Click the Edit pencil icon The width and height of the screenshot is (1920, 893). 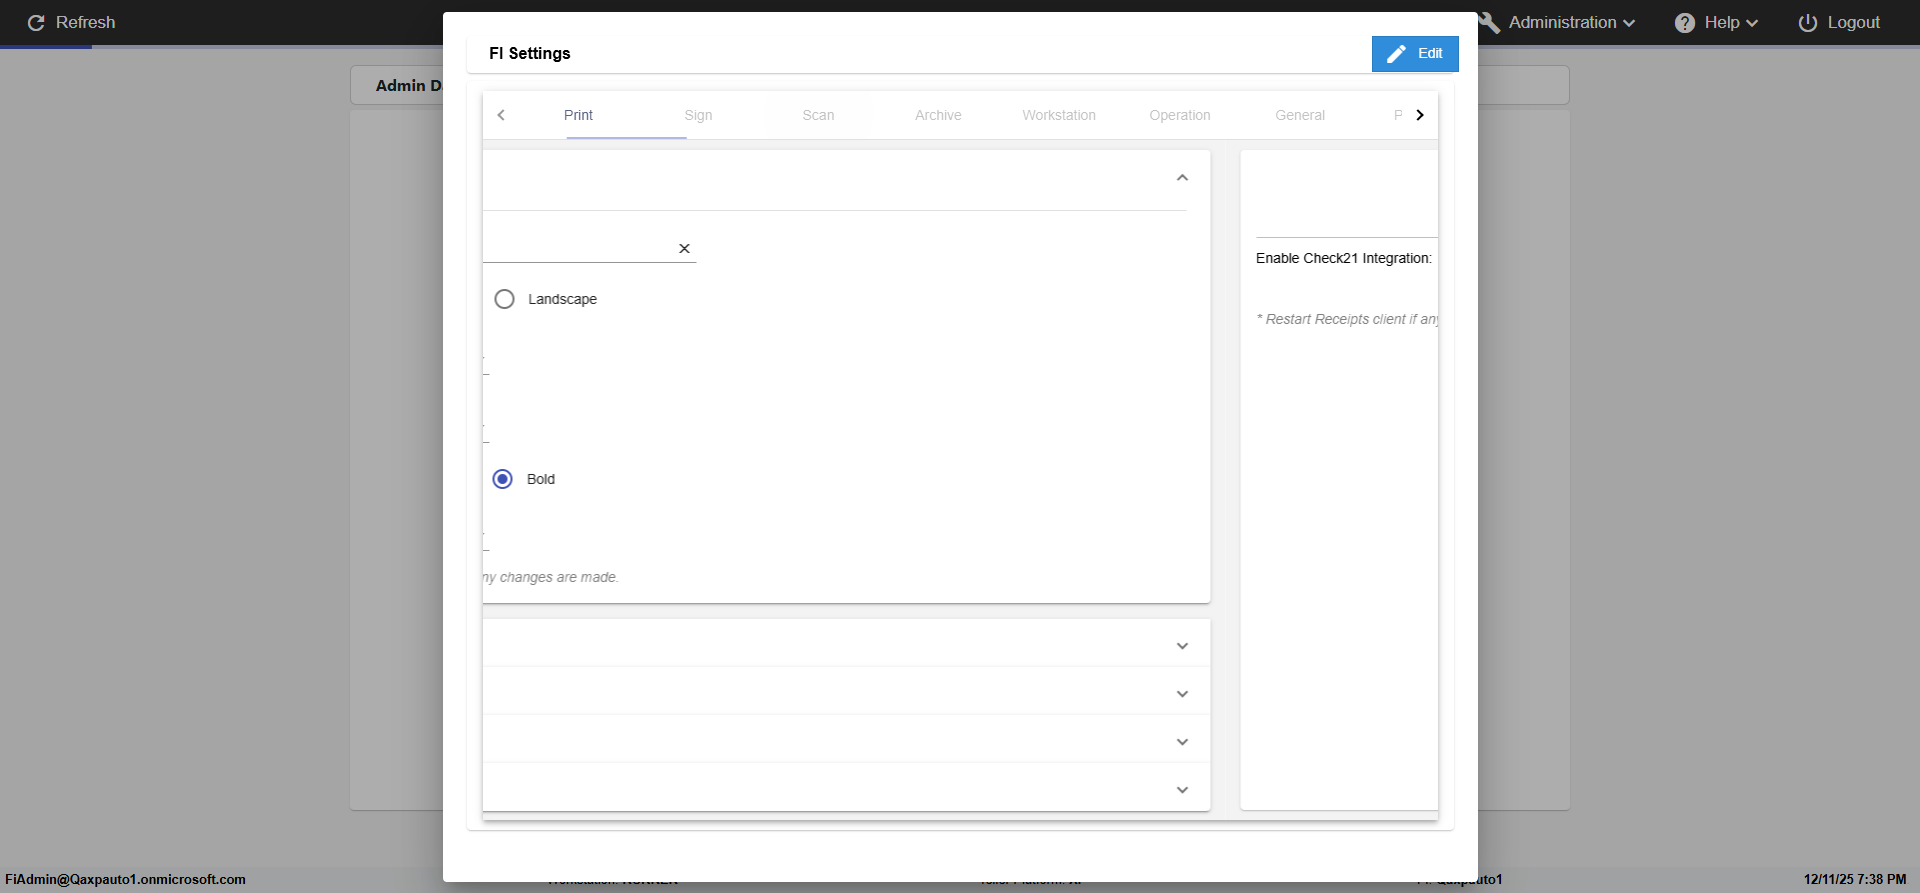1397,54
